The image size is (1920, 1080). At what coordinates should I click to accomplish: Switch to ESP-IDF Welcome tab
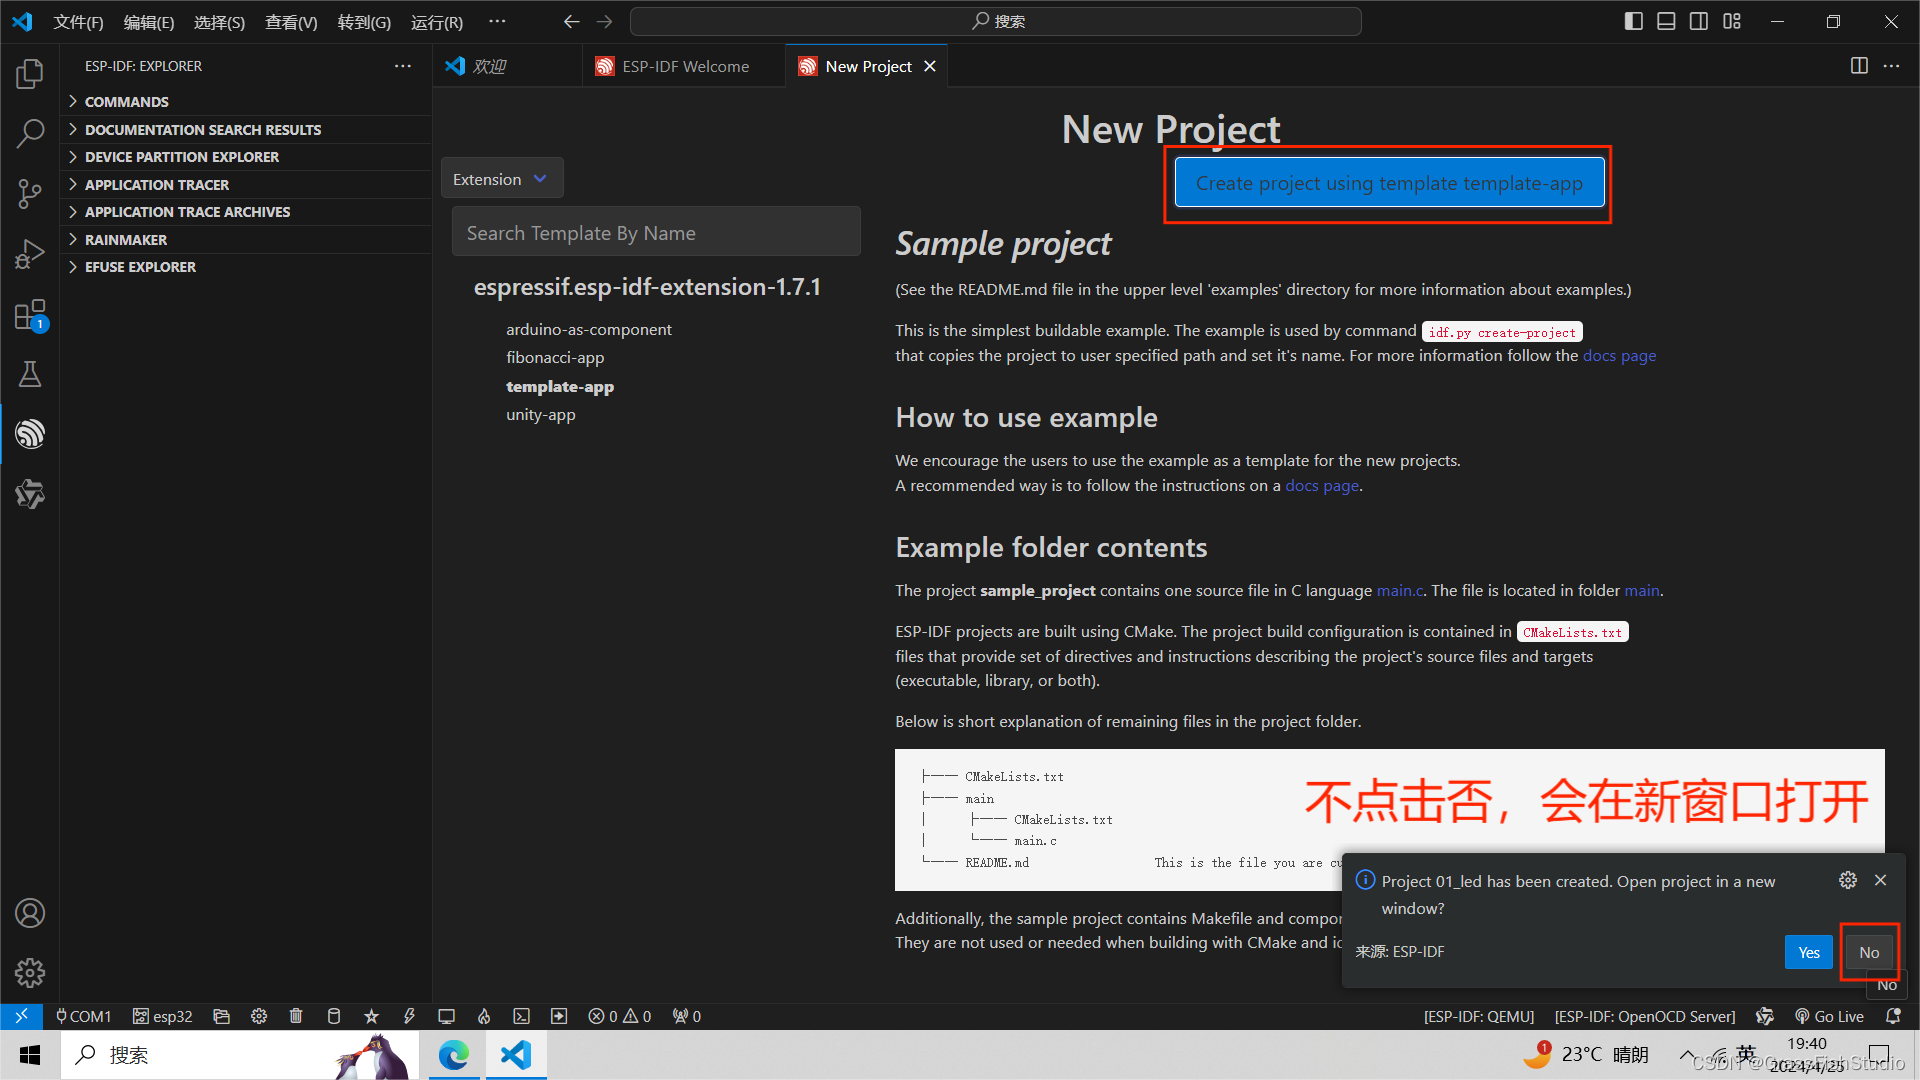685,66
